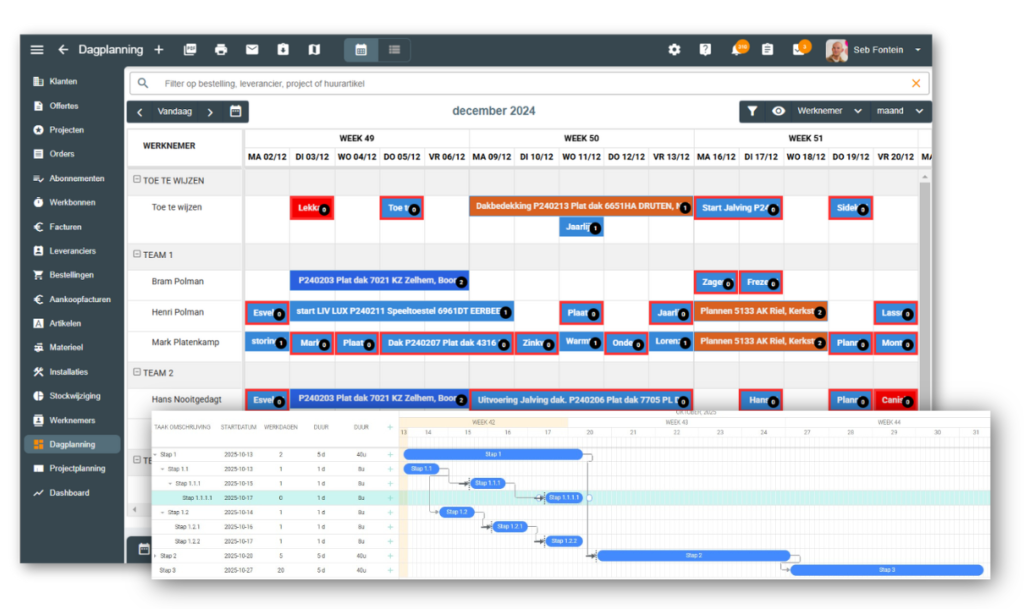Open the hamburger menu in top bar
Image resolution: width=1024 pixels, height=609 pixels.
pyautogui.click(x=37, y=50)
